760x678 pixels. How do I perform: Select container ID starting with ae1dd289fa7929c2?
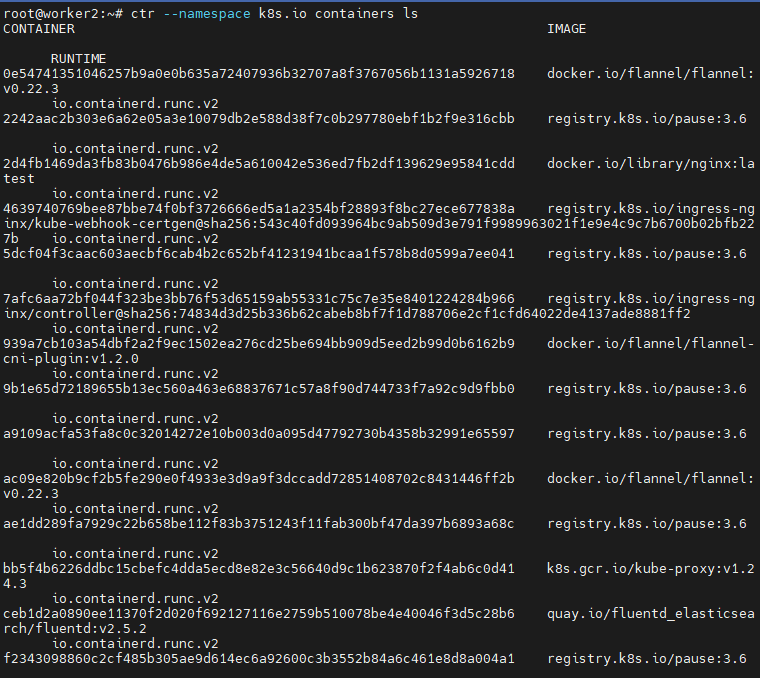[x=259, y=524]
